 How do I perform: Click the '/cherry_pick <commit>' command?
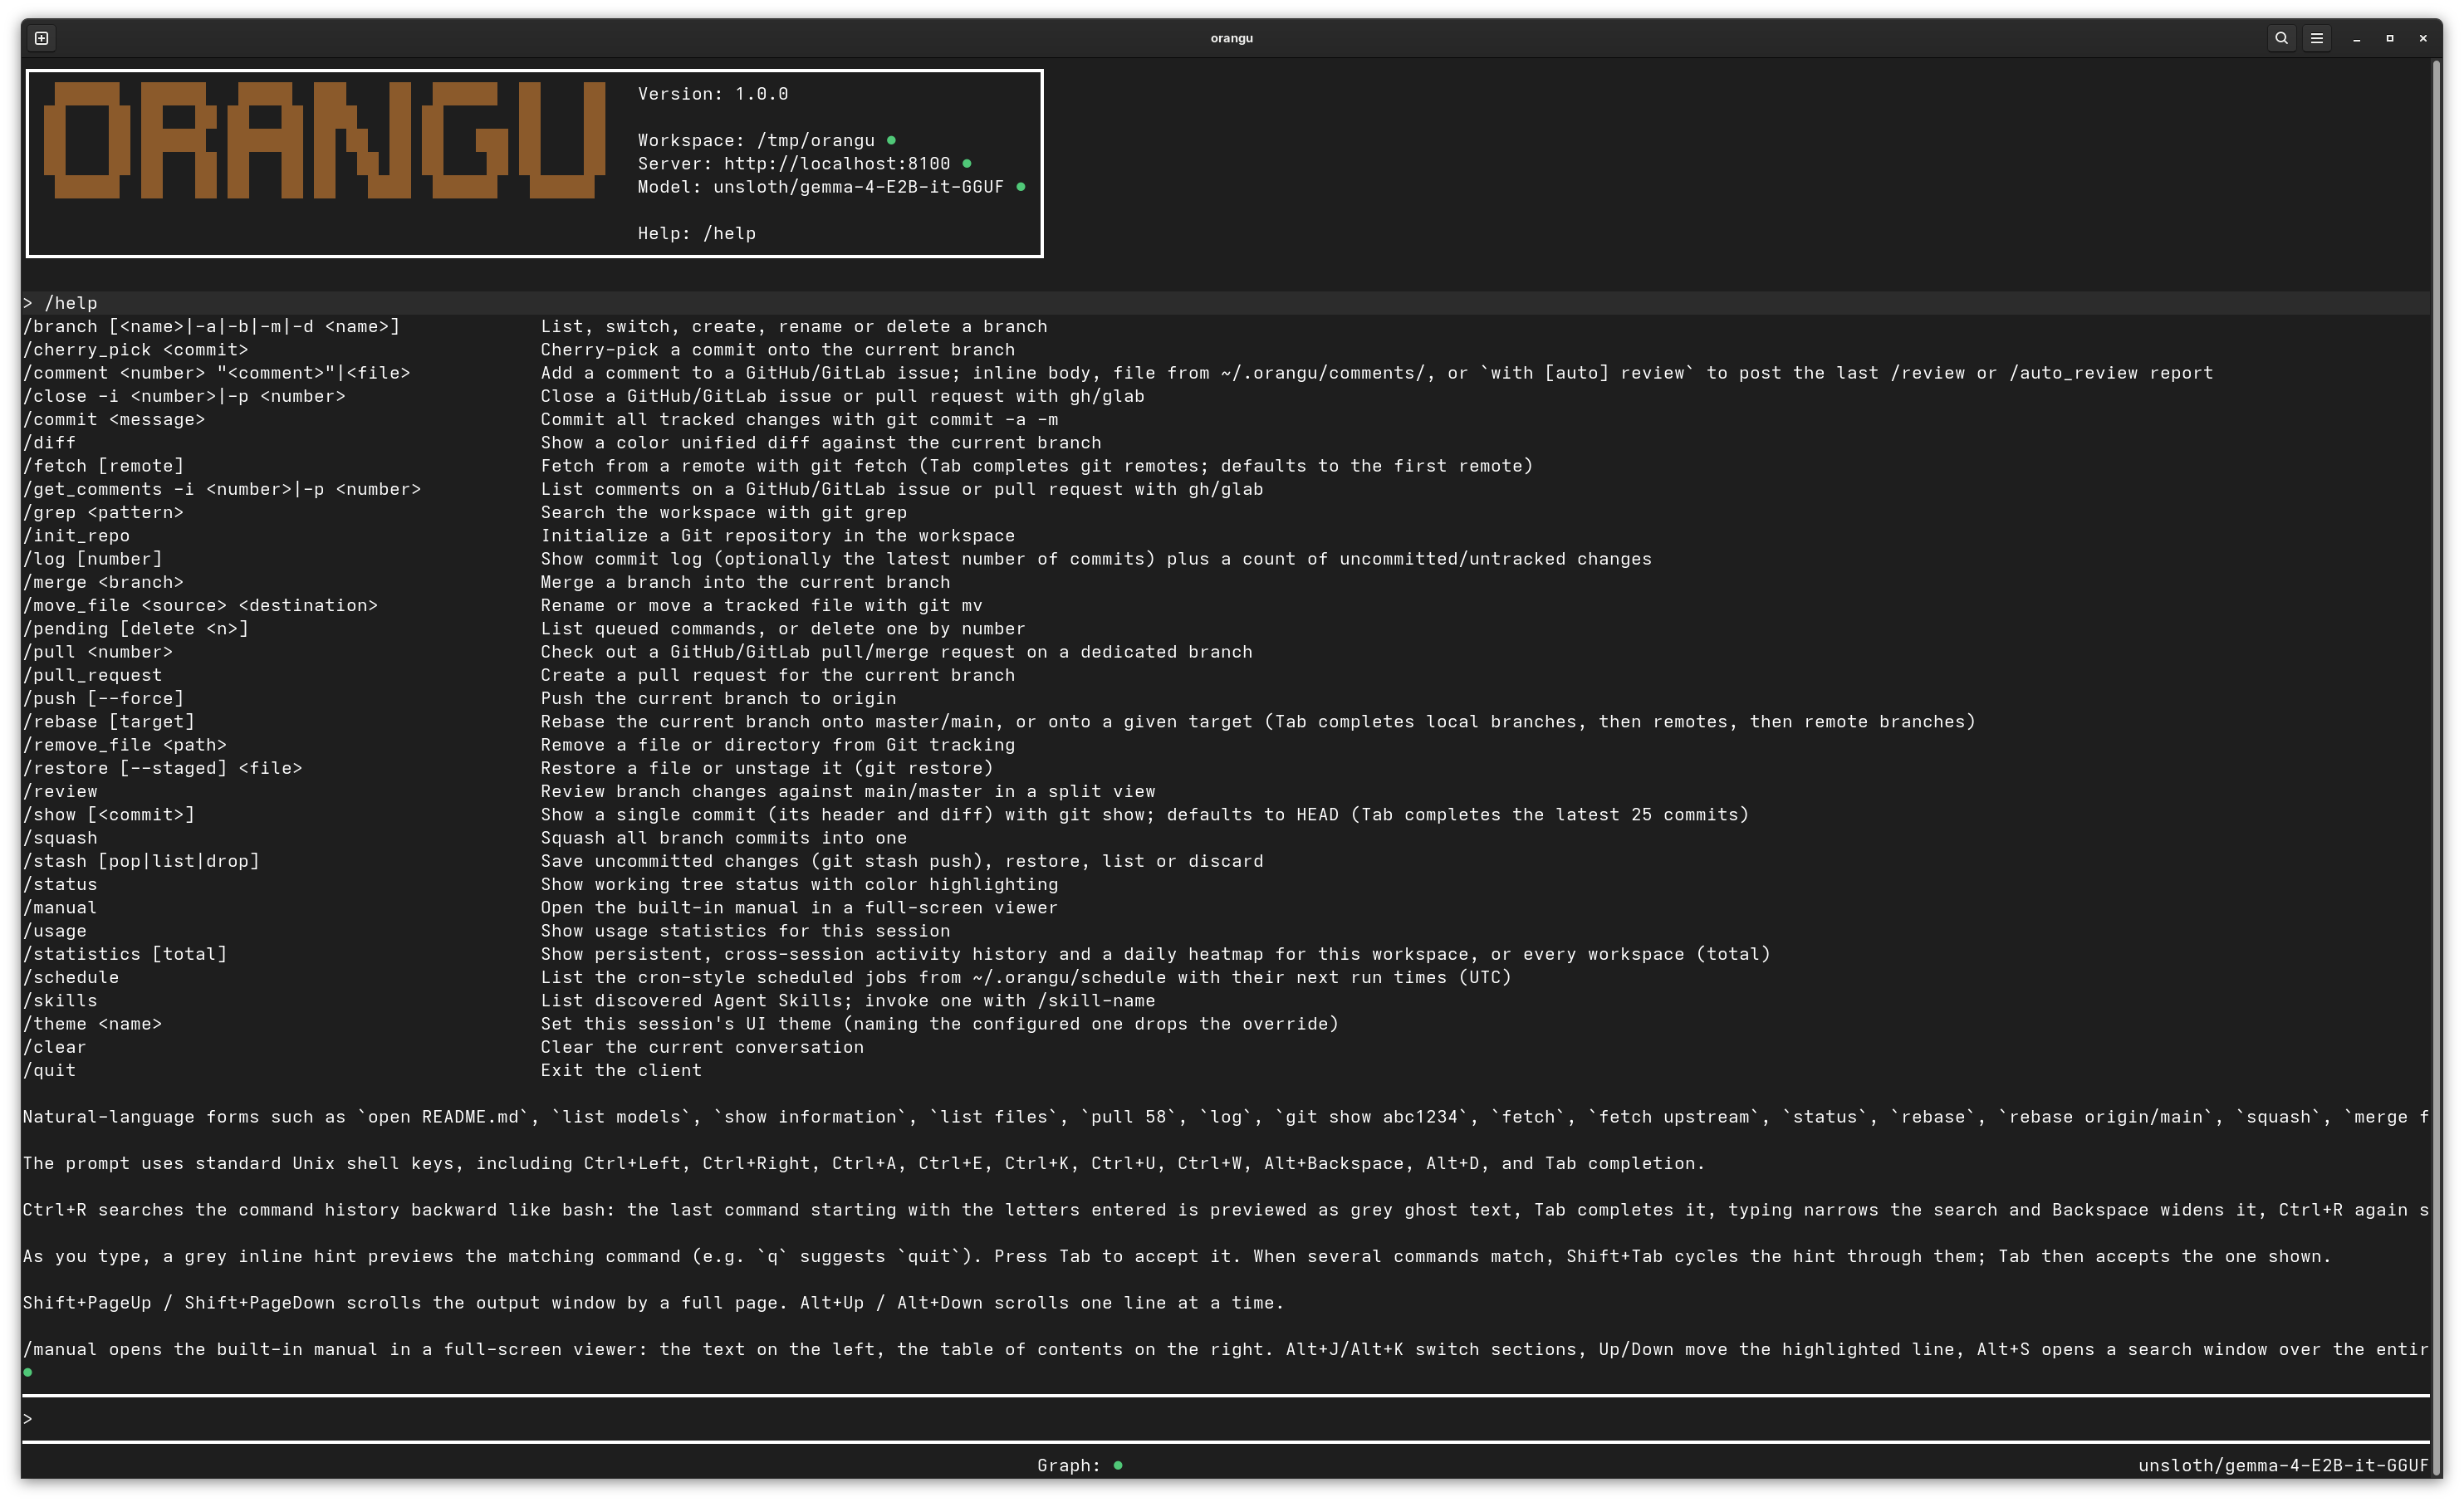click(135, 350)
